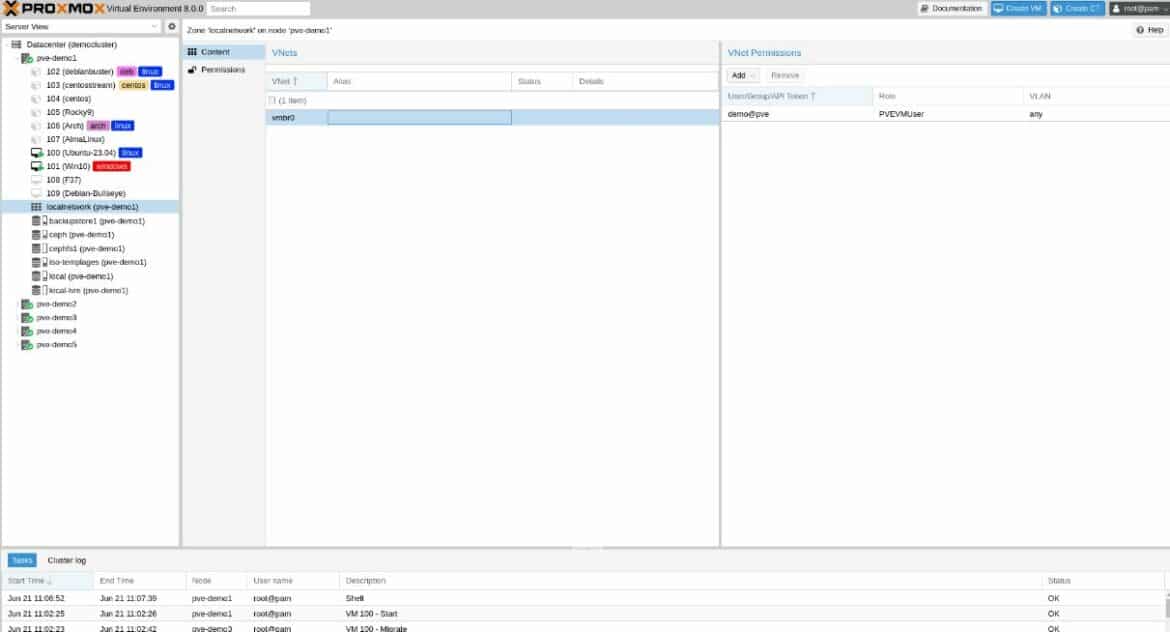Click the Create CT button
Image resolution: width=1170 pixels, height=632 pixels.
click(x=1077, y=8)
